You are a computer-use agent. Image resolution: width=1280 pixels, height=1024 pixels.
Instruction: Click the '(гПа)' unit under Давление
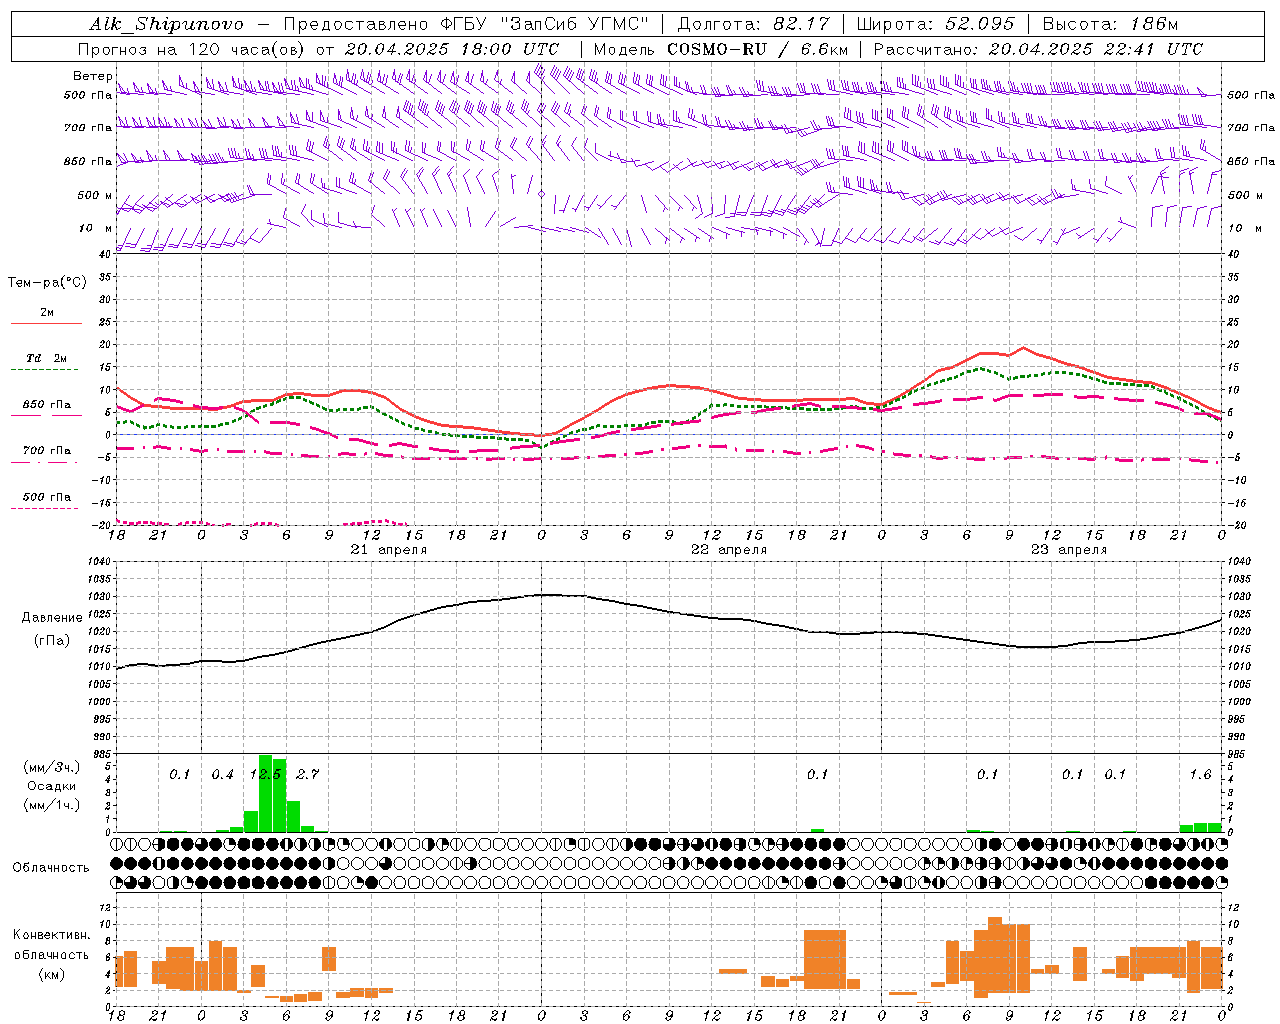click(x=52, y=640)
